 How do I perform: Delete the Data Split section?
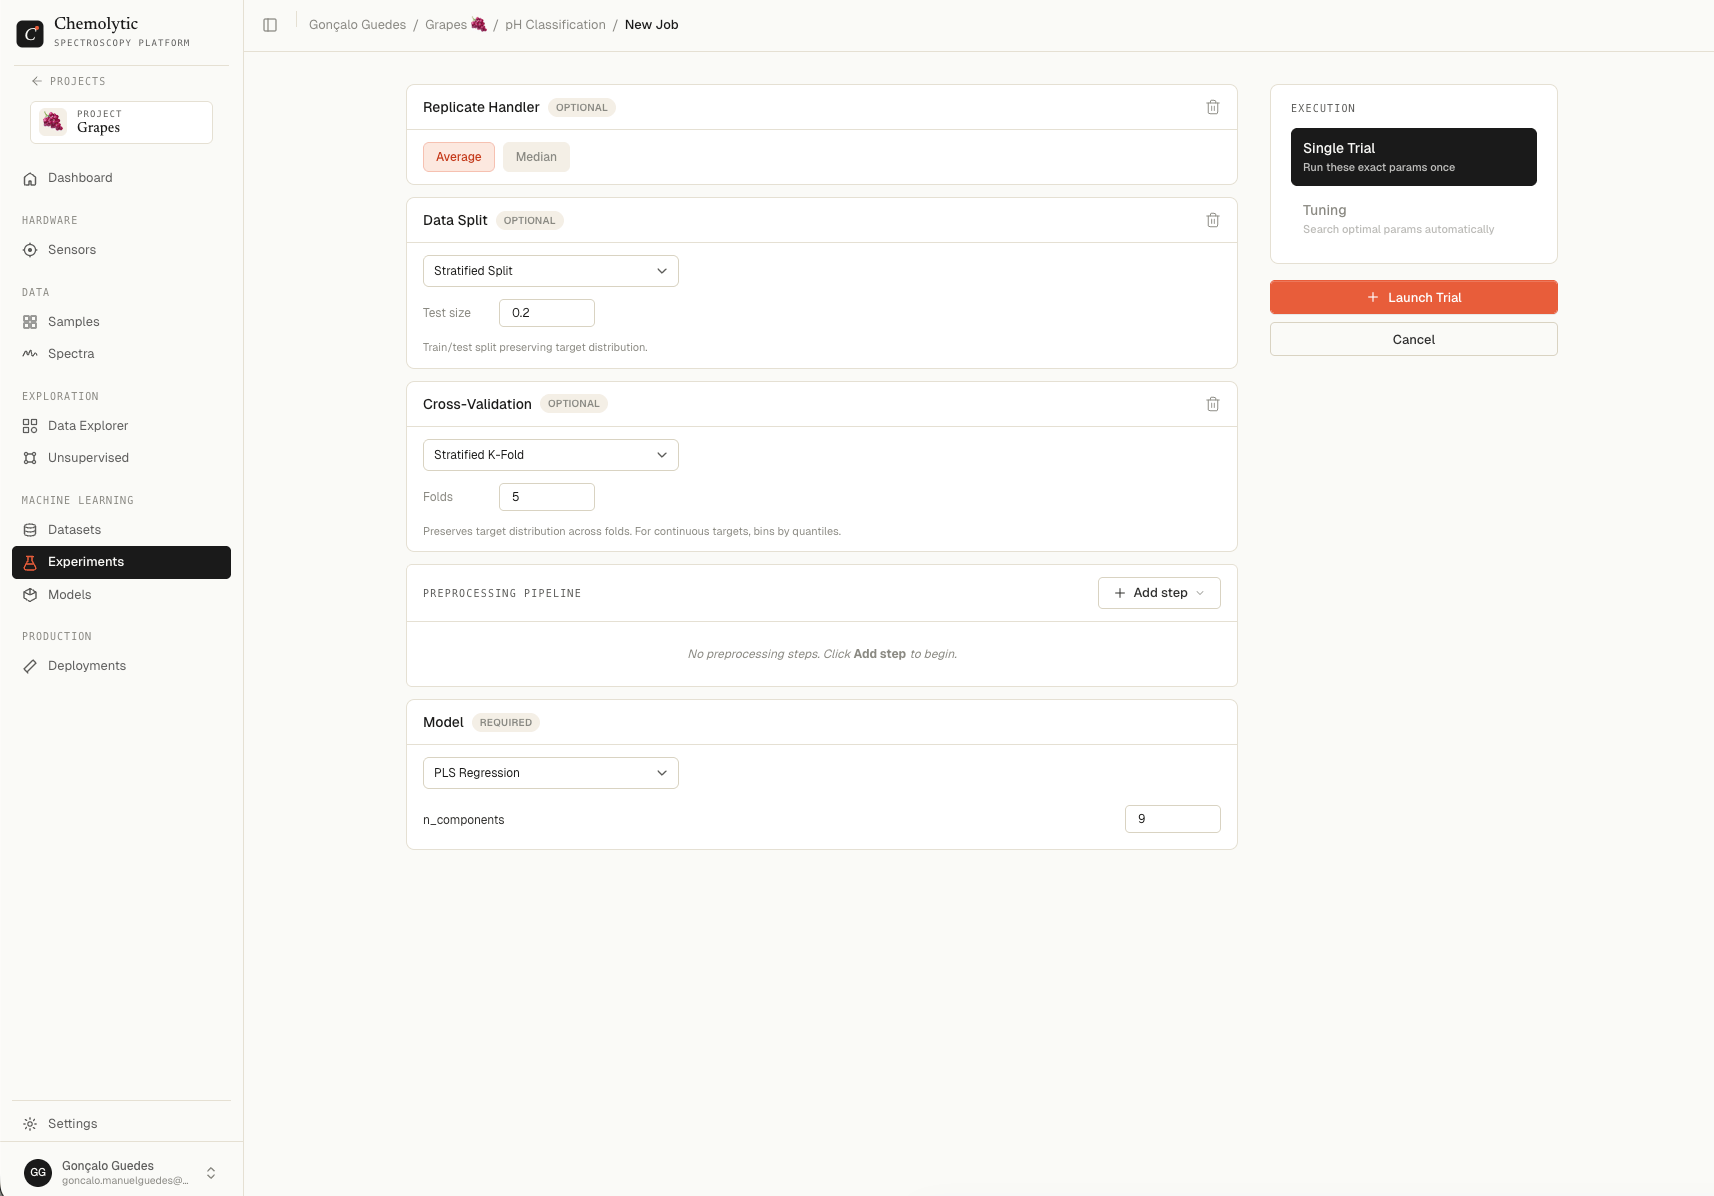(1213, 220)
